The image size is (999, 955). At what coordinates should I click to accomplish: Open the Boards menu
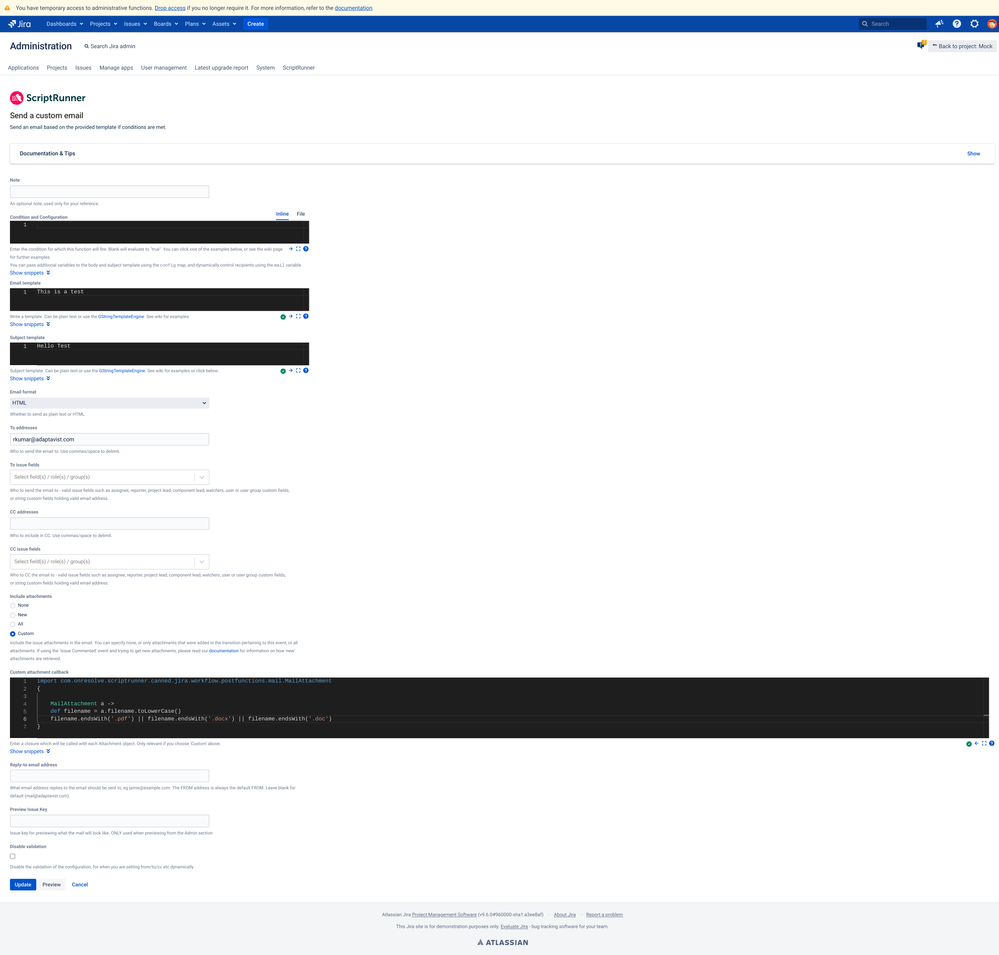pos(166,24)
